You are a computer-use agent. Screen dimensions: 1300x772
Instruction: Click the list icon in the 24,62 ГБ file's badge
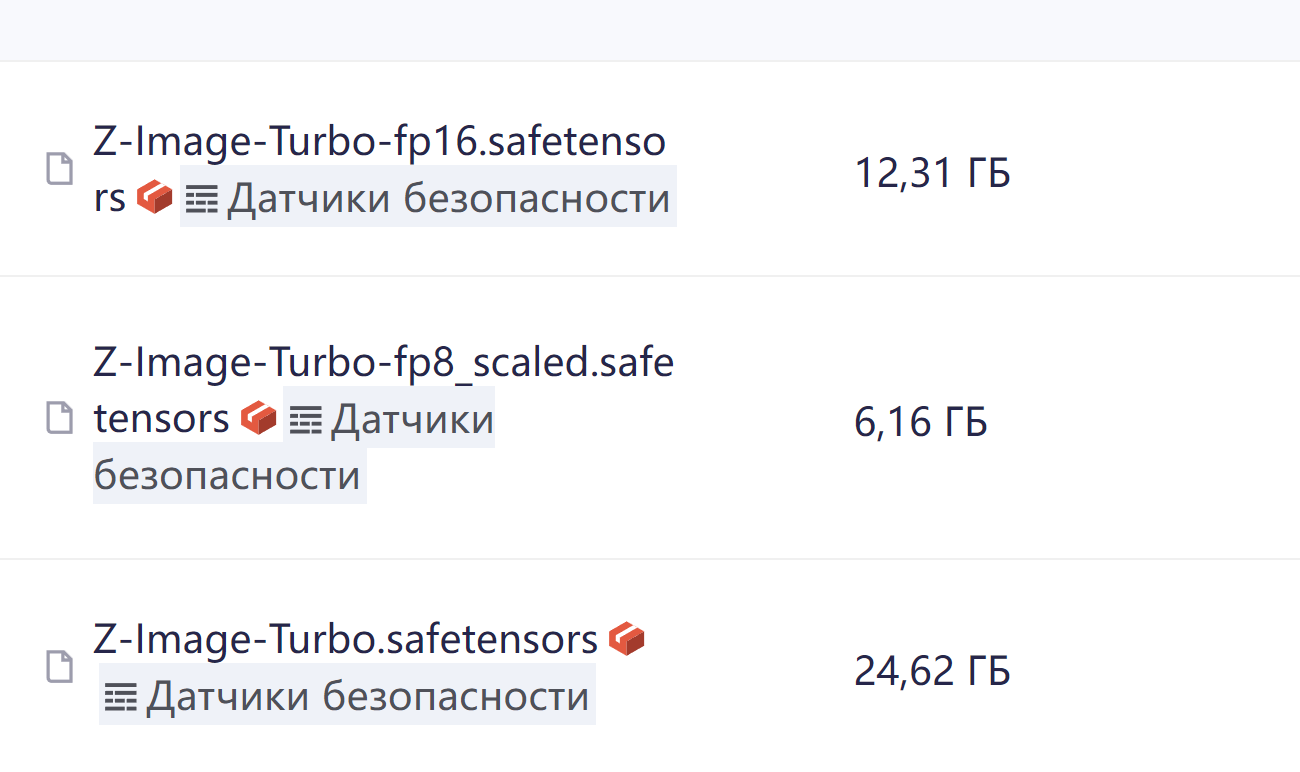click(122, 698)
